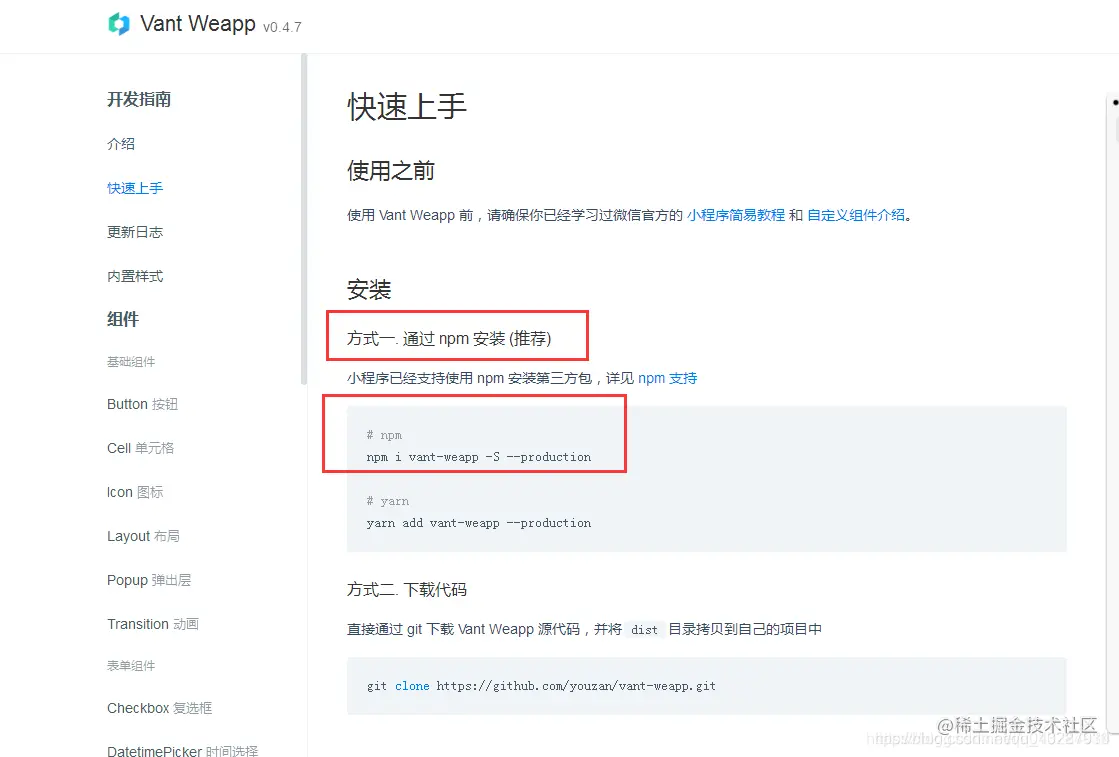This screenshot has height=757, width=1119.
Task: Select 快速上手 in the sidebar
Action: coord(135,188)
